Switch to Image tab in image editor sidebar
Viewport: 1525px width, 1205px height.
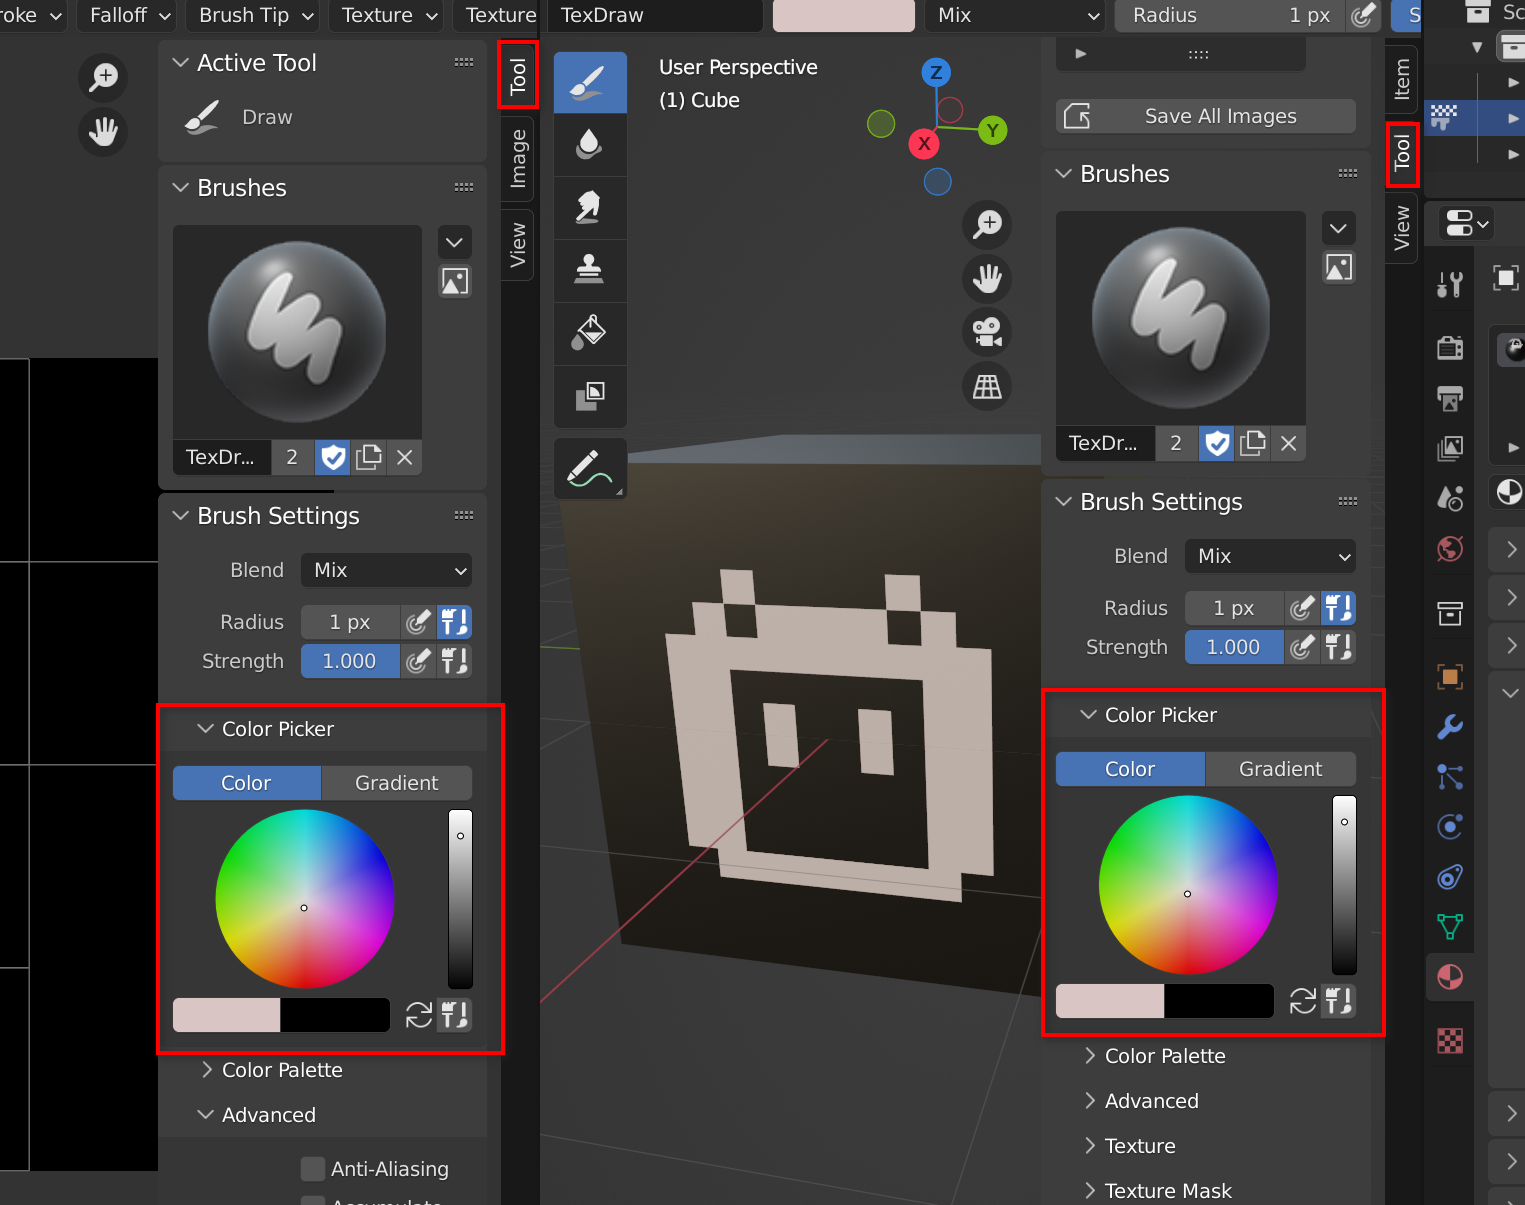pos(517,158)
